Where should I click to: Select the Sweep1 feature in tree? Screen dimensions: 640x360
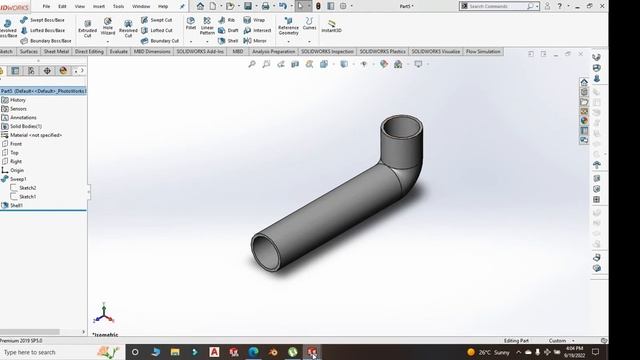(18, 179)
